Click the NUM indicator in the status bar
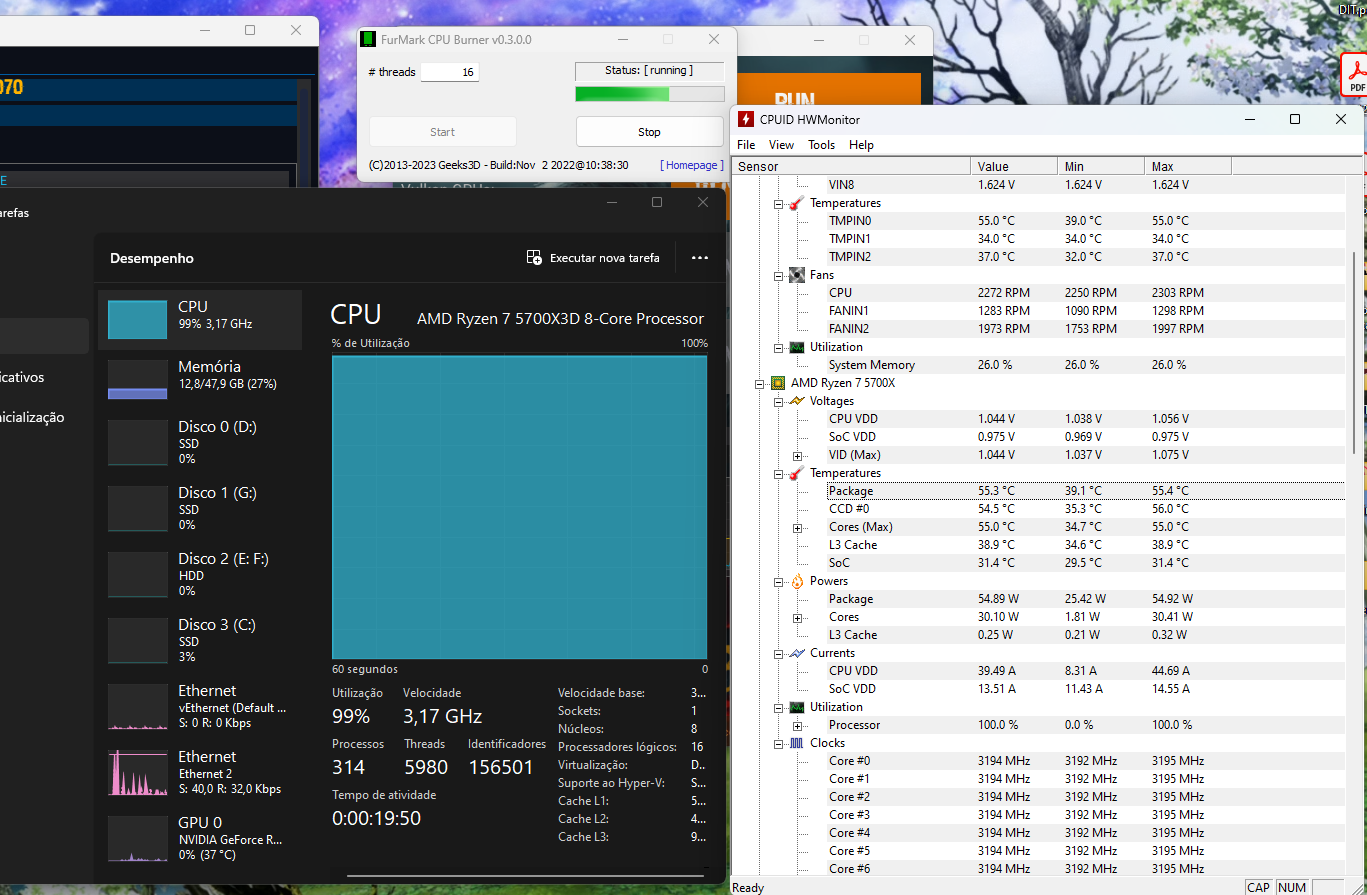 coord(1292,887)
